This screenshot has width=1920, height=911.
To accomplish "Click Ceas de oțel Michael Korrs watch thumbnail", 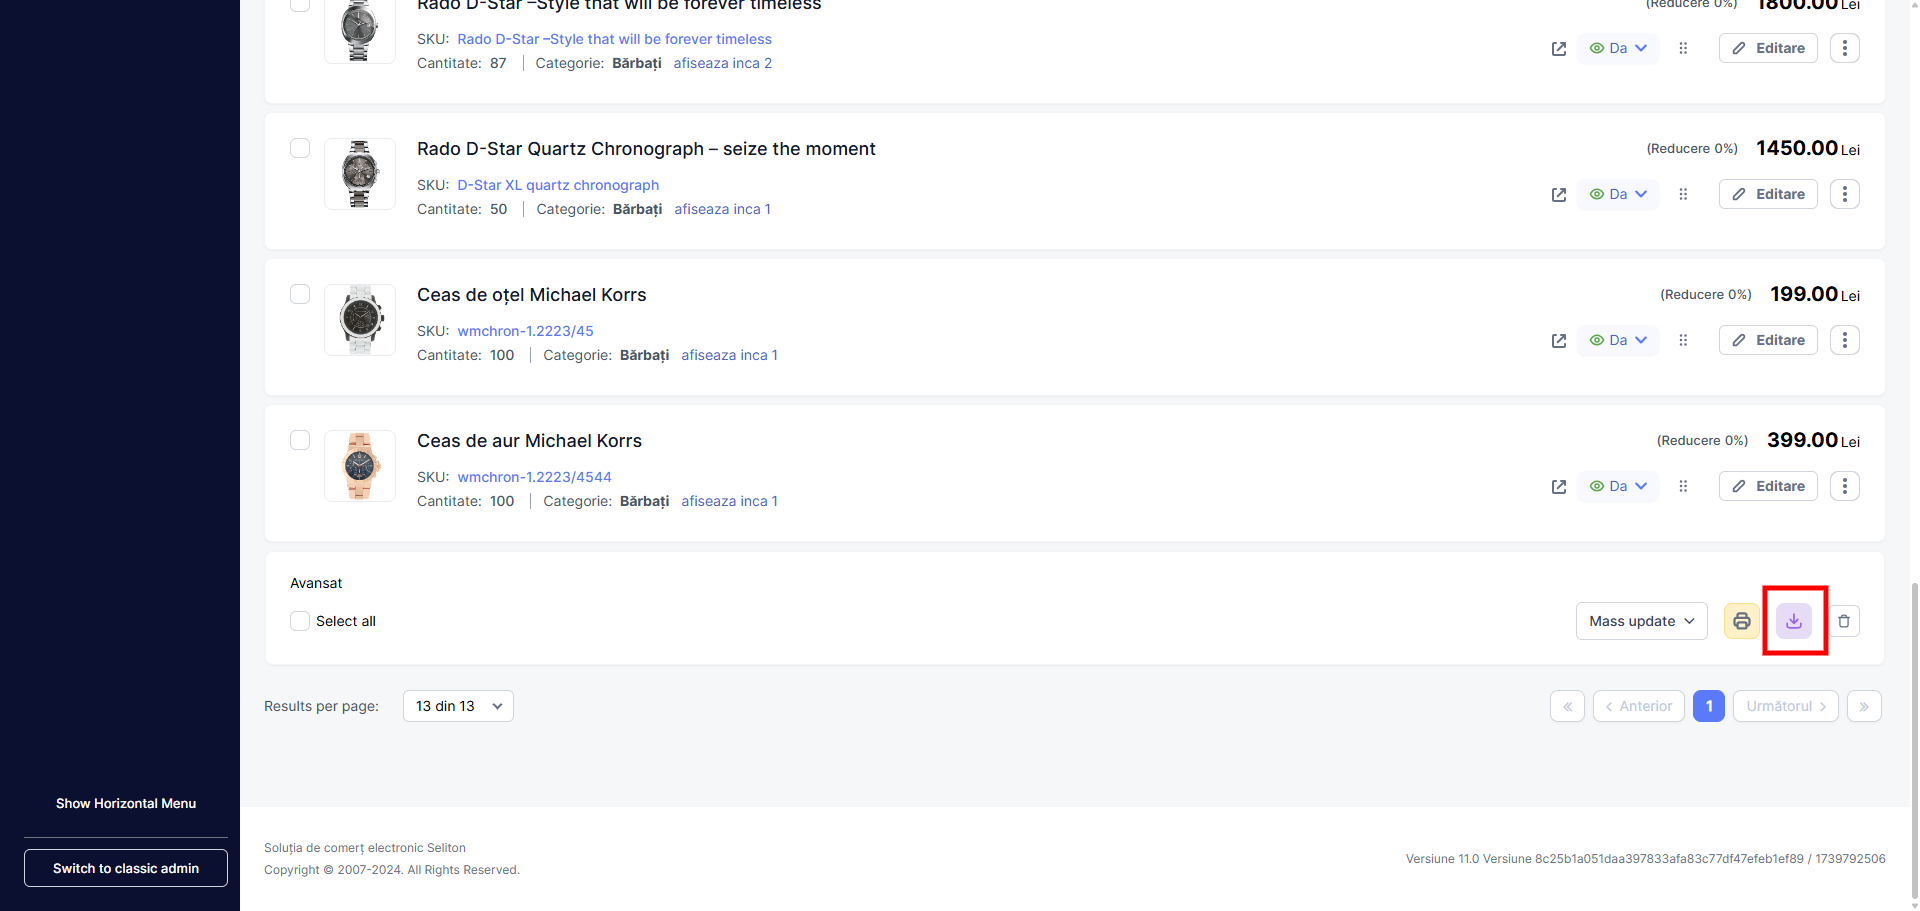I will pyautogui.click(x=360, y=320).
